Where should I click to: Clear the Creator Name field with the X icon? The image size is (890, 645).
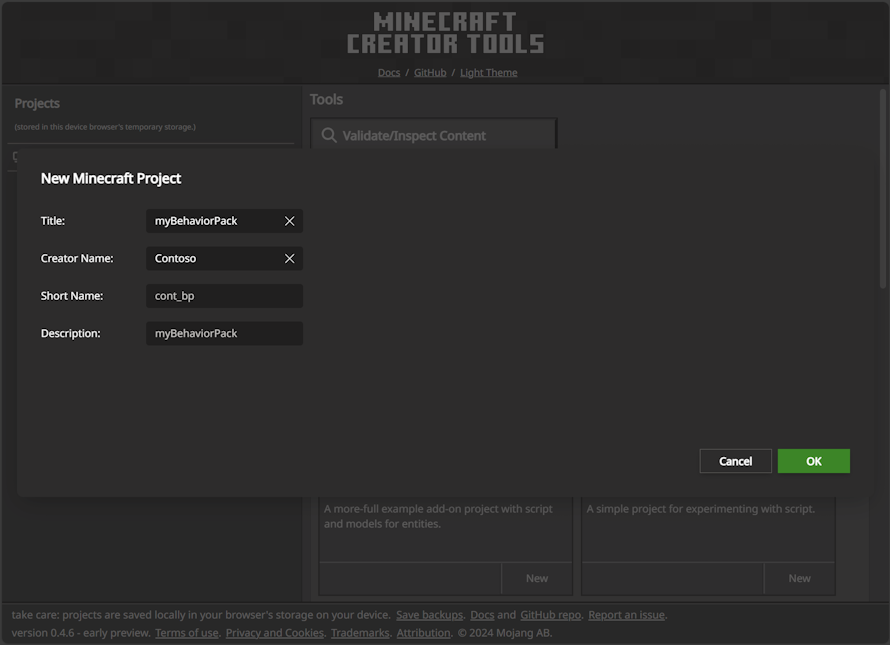tap(289, 258)
